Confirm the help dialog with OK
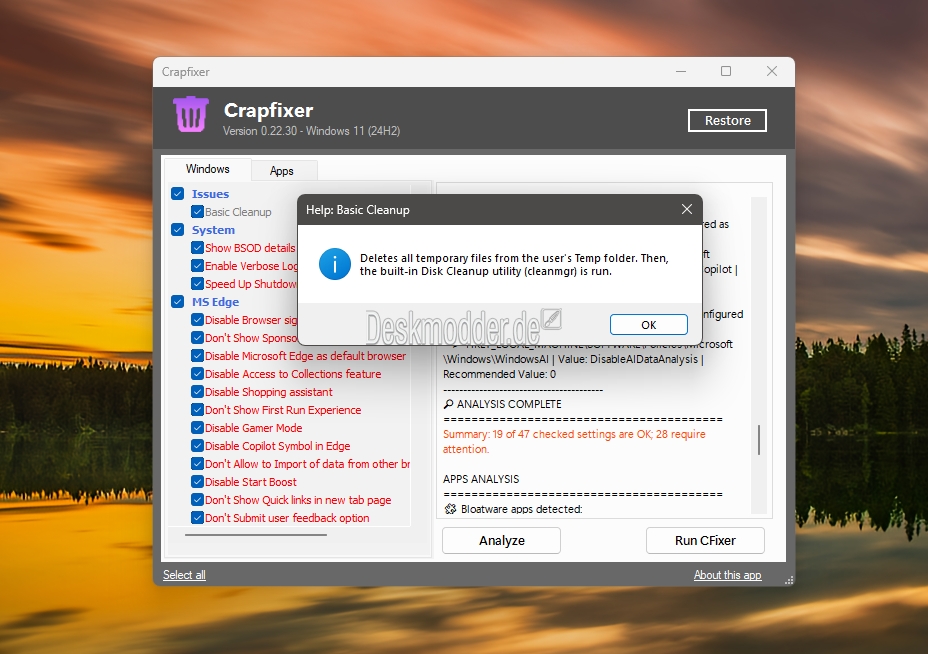Viewport: 928px width, 654px height. 649,325
